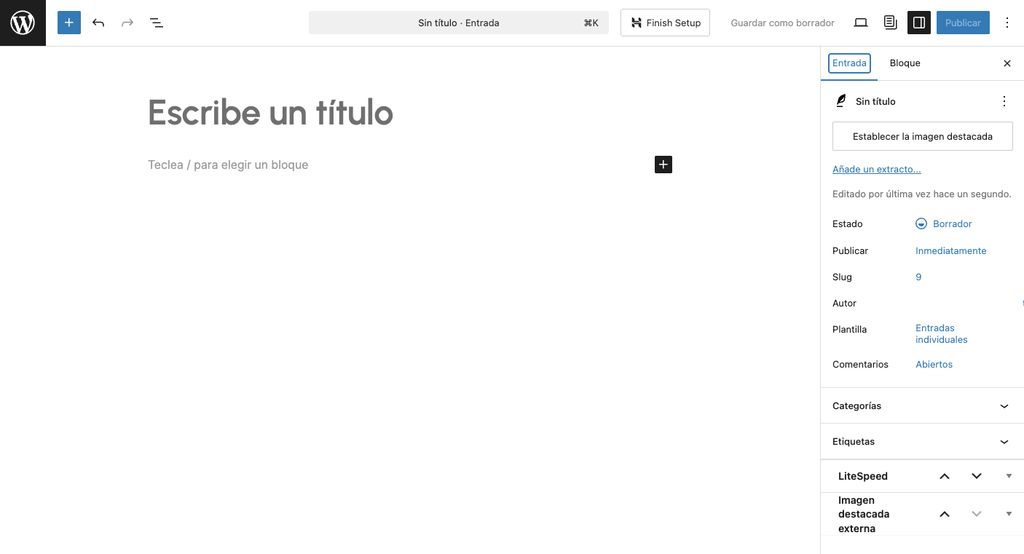
Task: Click the Añade un extracto link
Action: [876, 169]
